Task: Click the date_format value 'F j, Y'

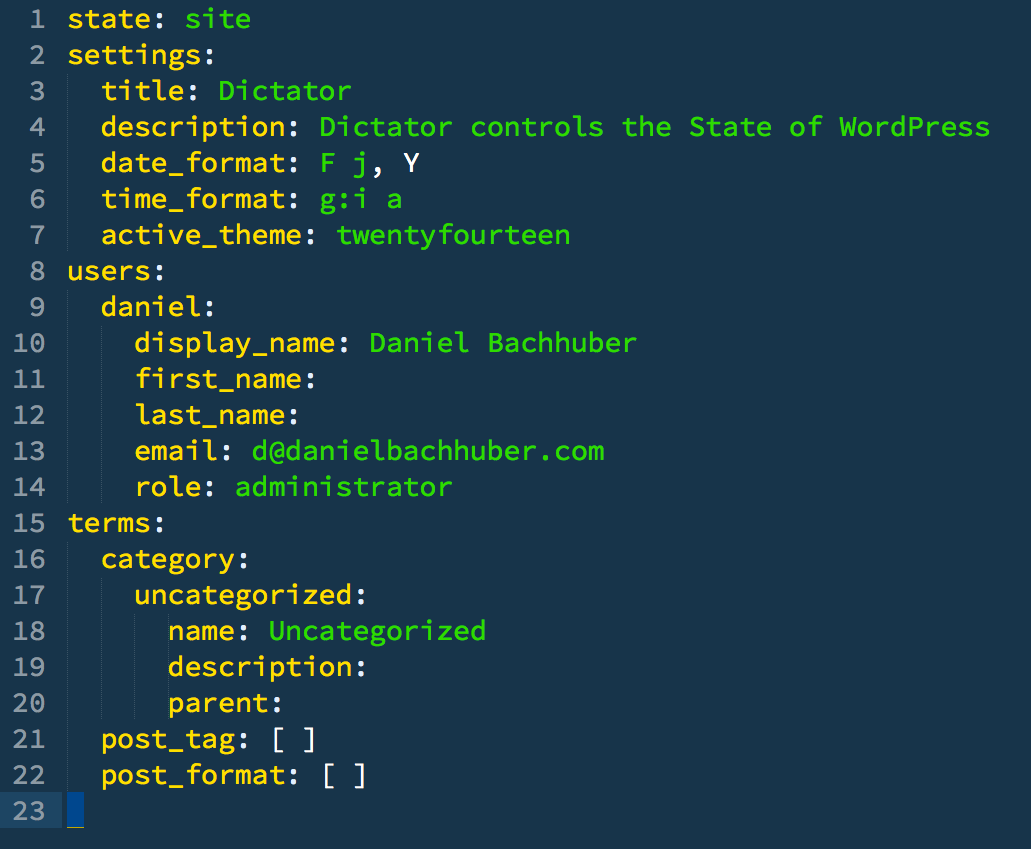Action: pos(369,164)
